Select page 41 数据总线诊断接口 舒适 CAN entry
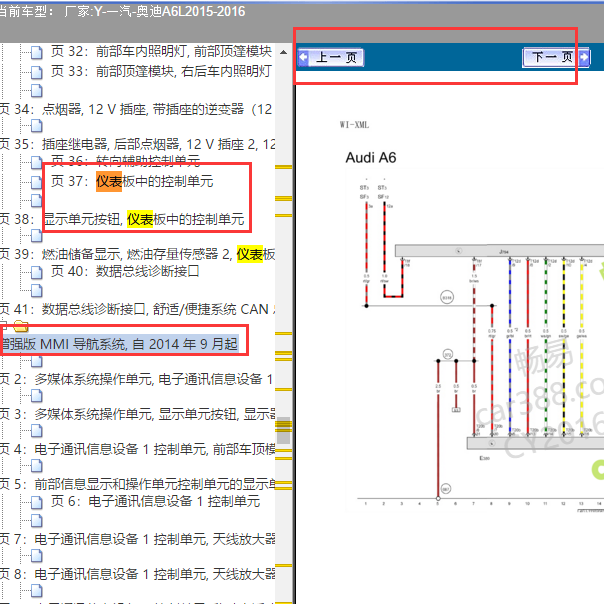The width and height of the screenshot is (604, 604). (138, 309)
